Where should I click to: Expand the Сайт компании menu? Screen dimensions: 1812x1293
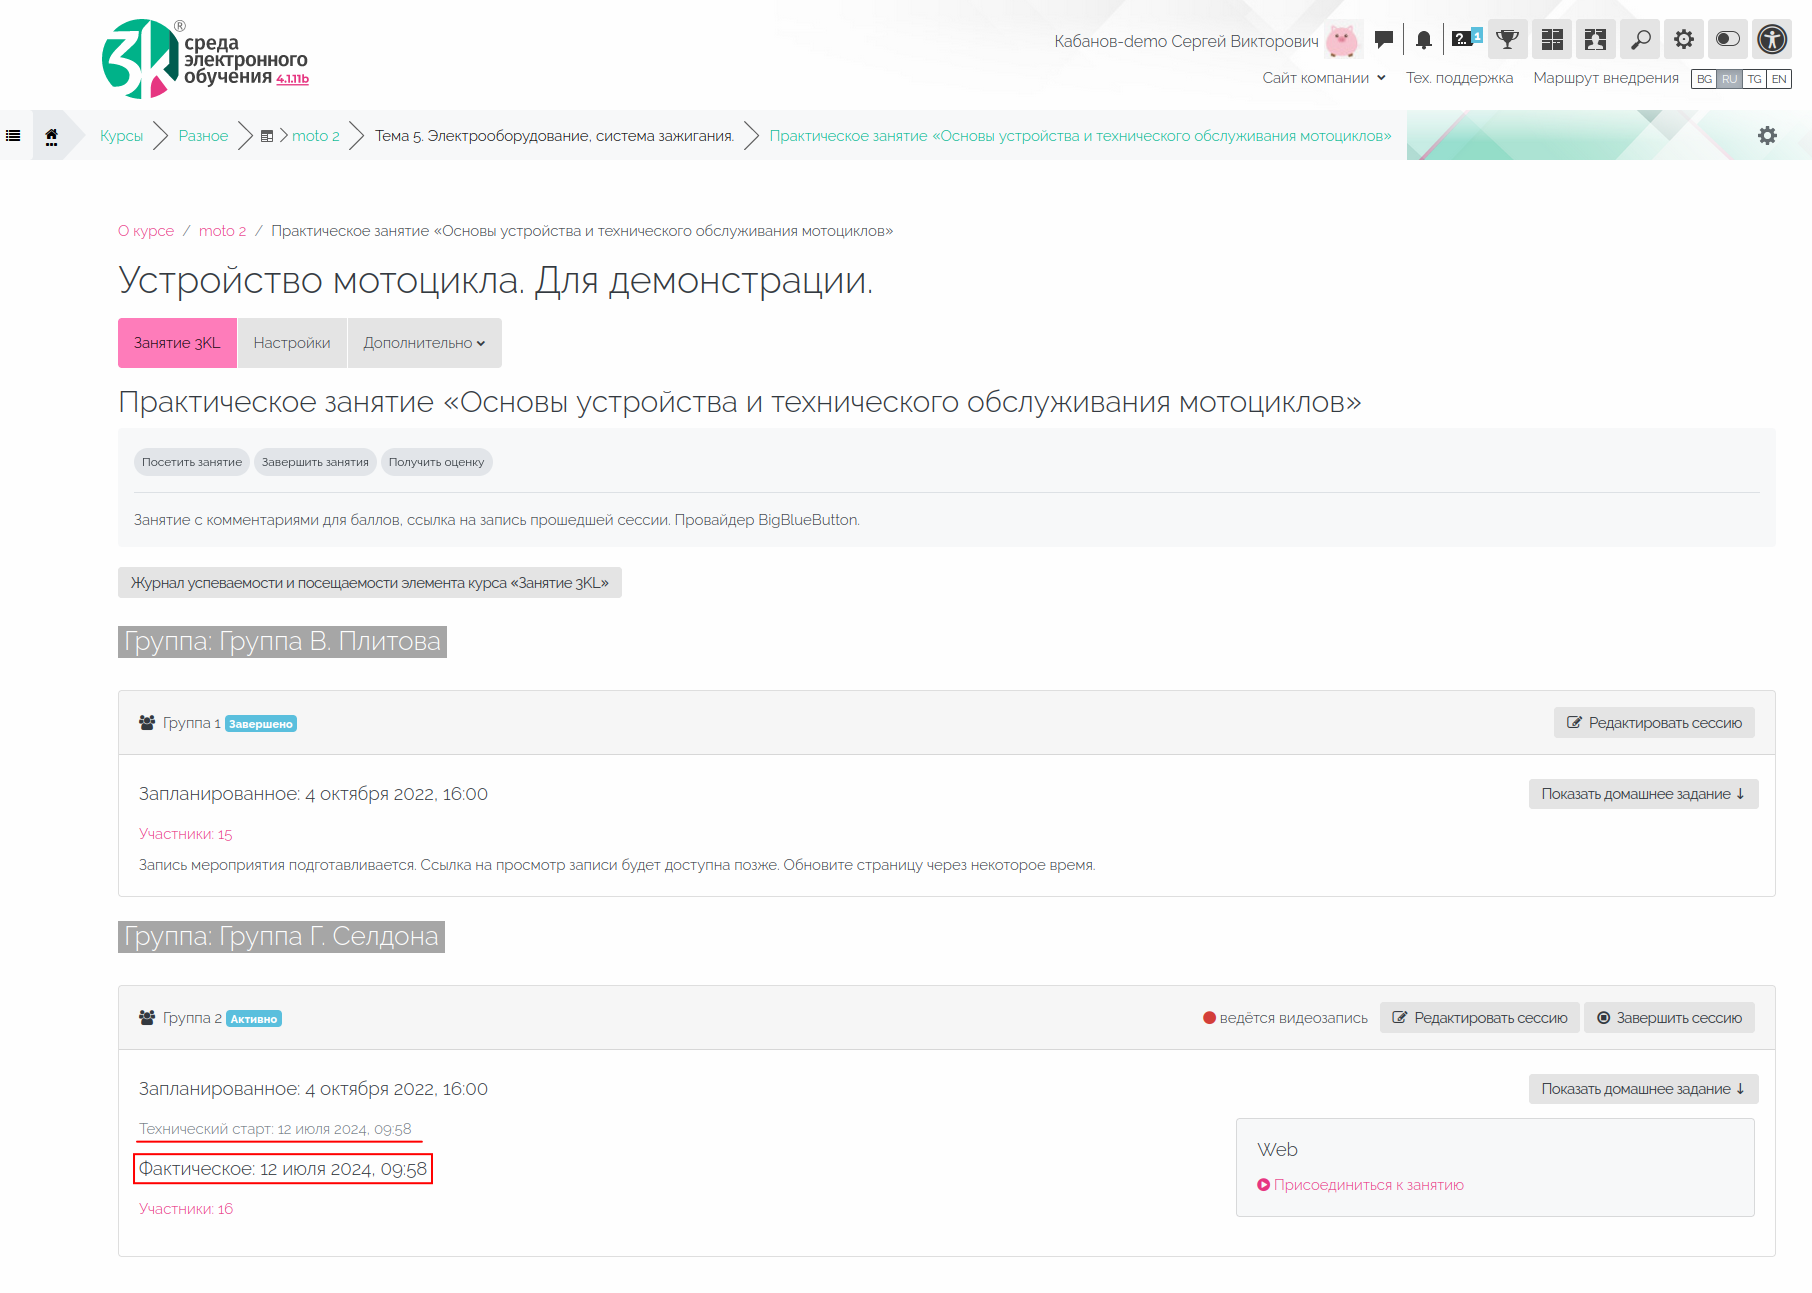[1323, 78]
